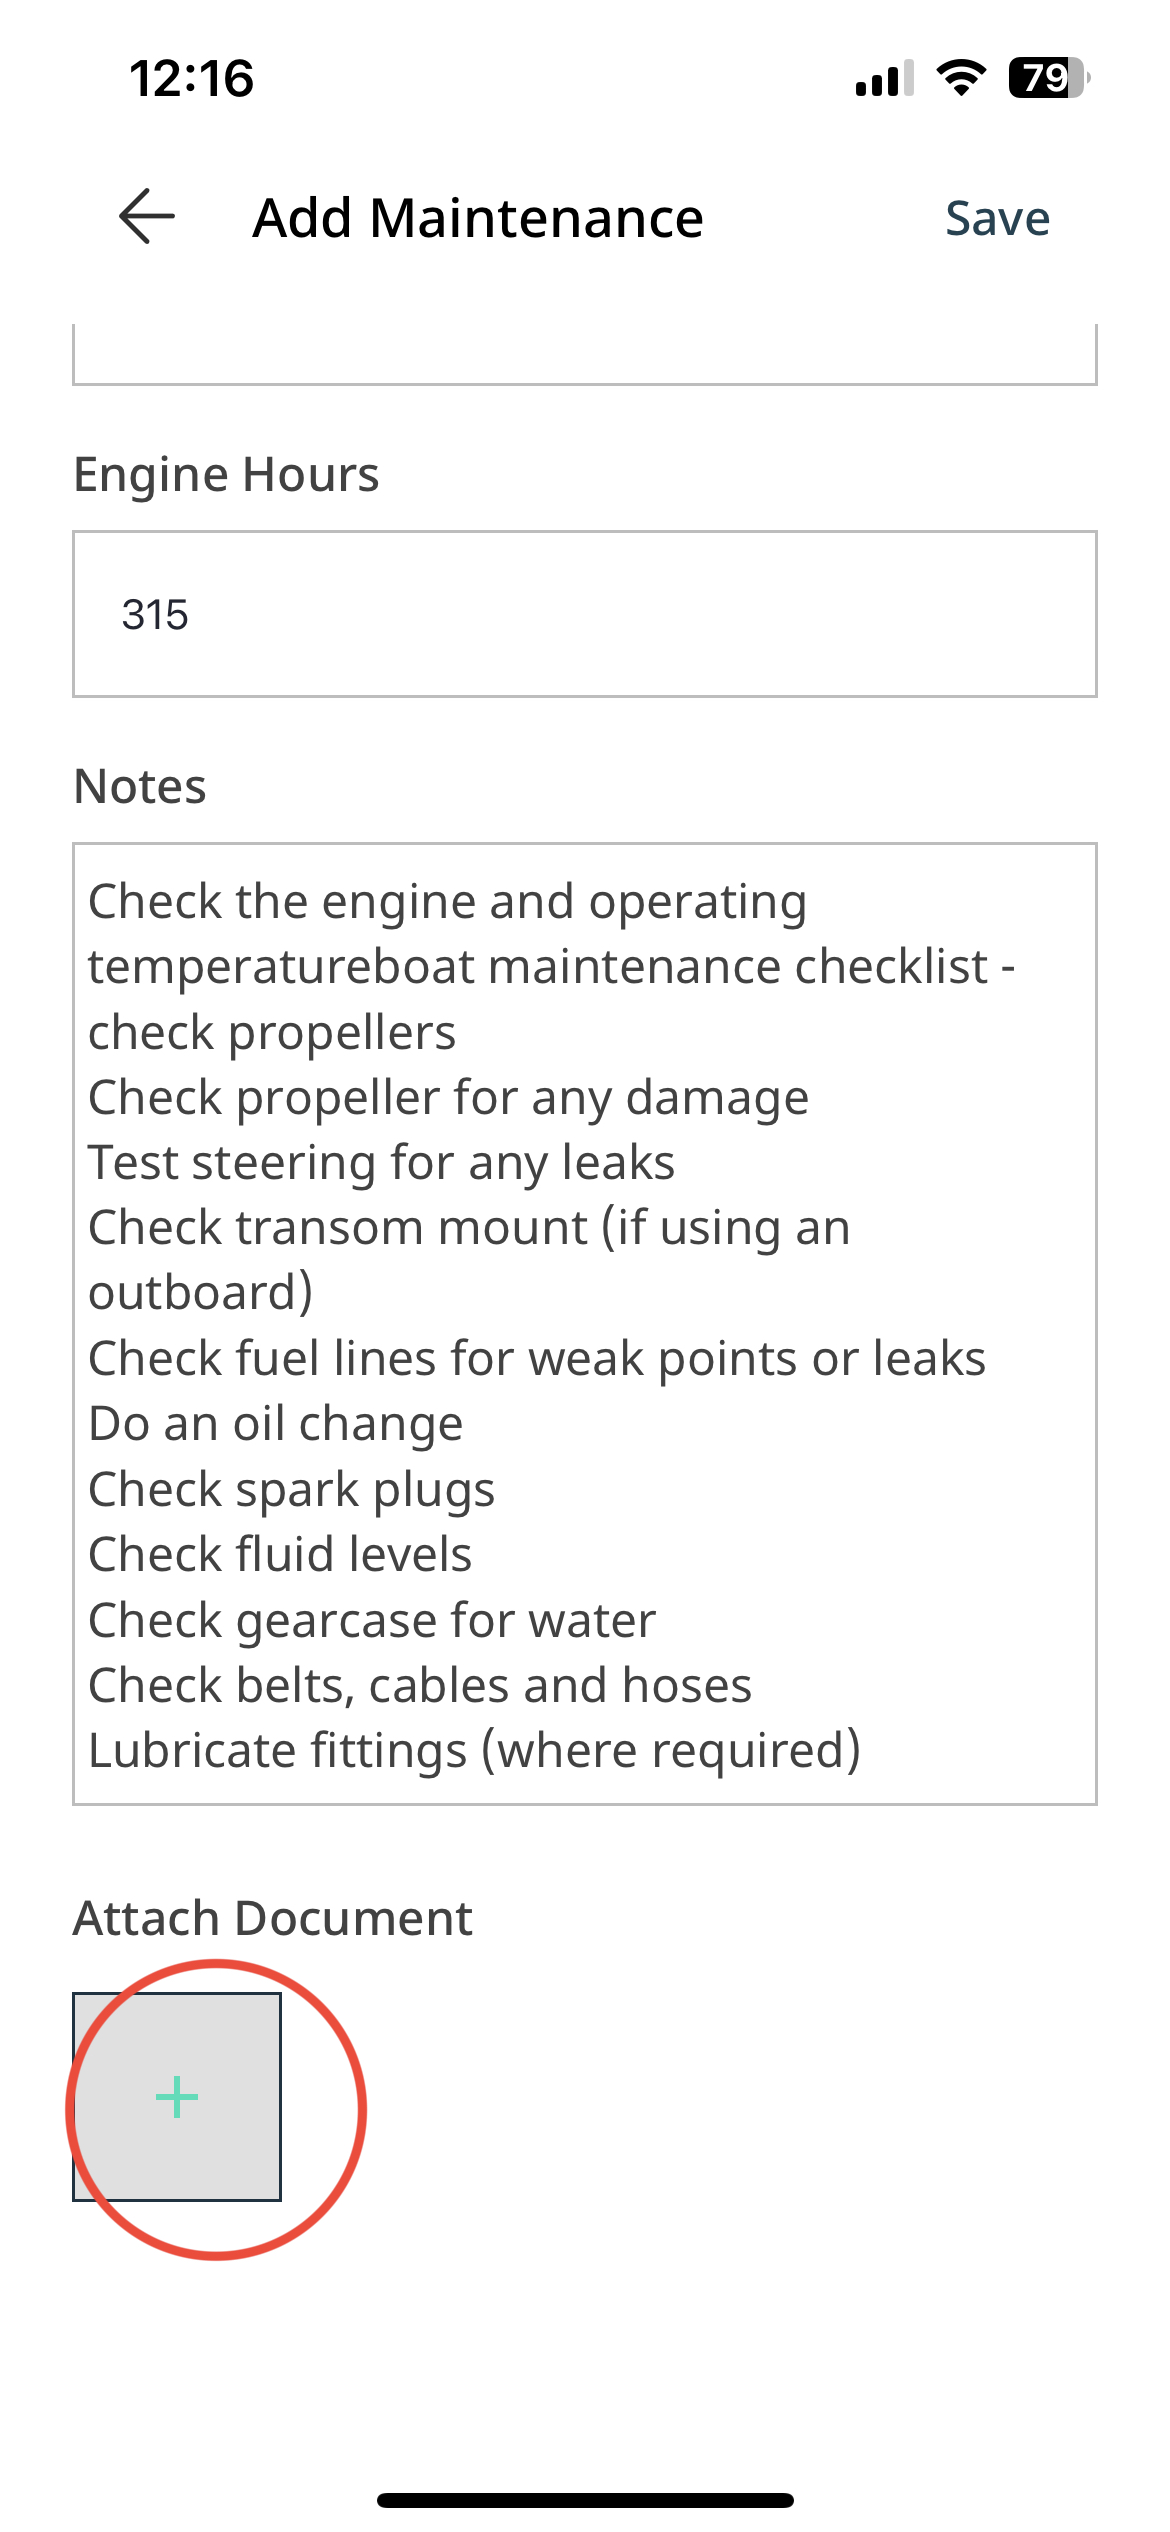The height and width of the screenshot is (2532, 1170).
Task: Focus the Engine Hours field showing 315
Action: pos(585,614)
